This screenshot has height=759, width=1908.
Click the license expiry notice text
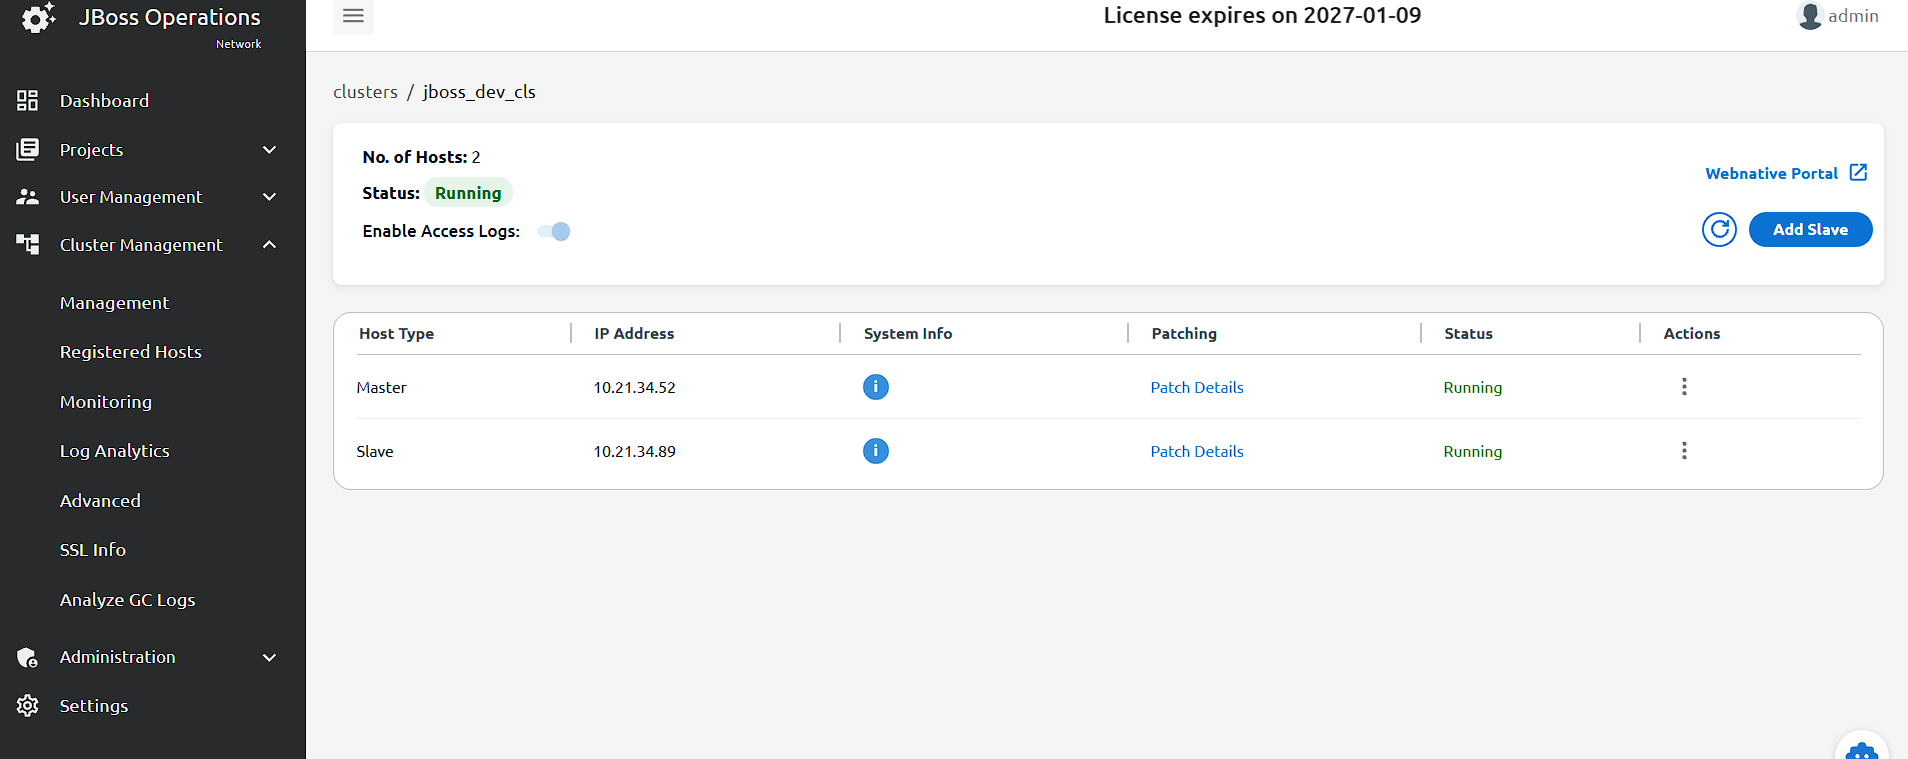click(x=1262, y=15)
